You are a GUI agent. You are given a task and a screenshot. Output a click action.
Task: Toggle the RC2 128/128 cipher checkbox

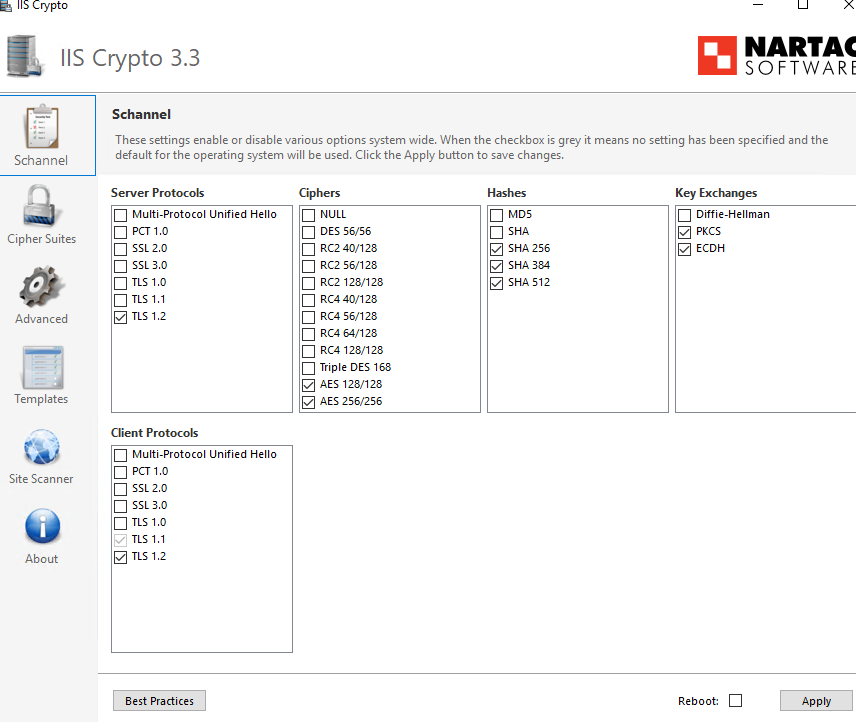point(308,283)
